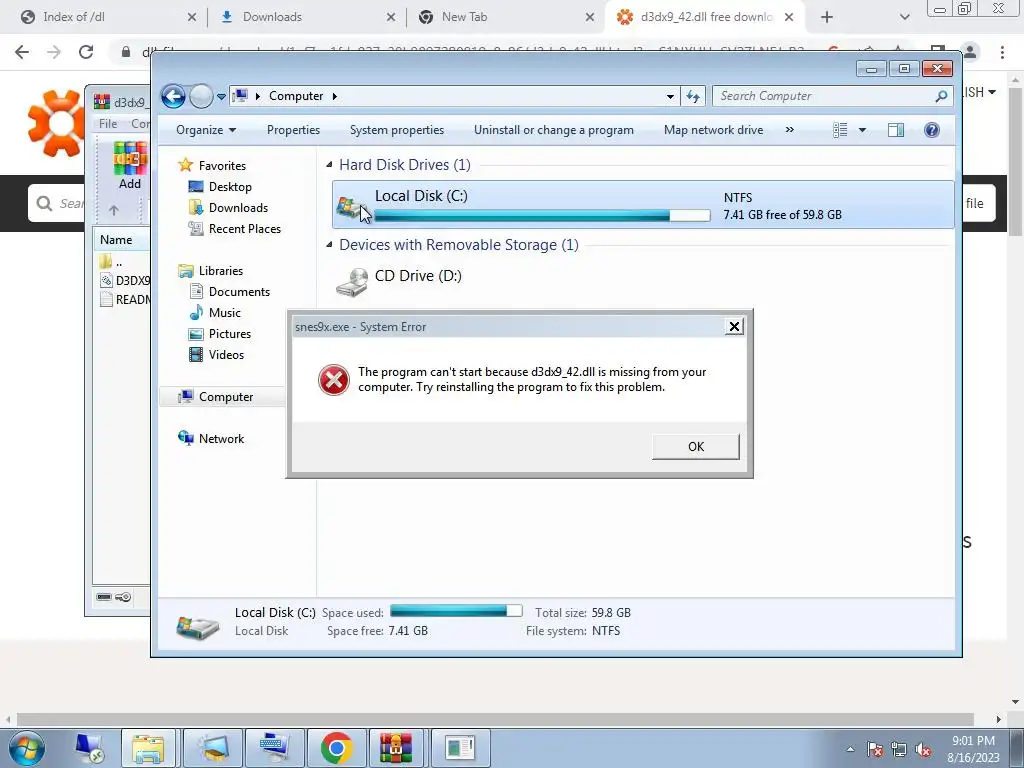The image size is (1024, 768).
Task: Change the view using the view icon
Action: tap(840, 130)
